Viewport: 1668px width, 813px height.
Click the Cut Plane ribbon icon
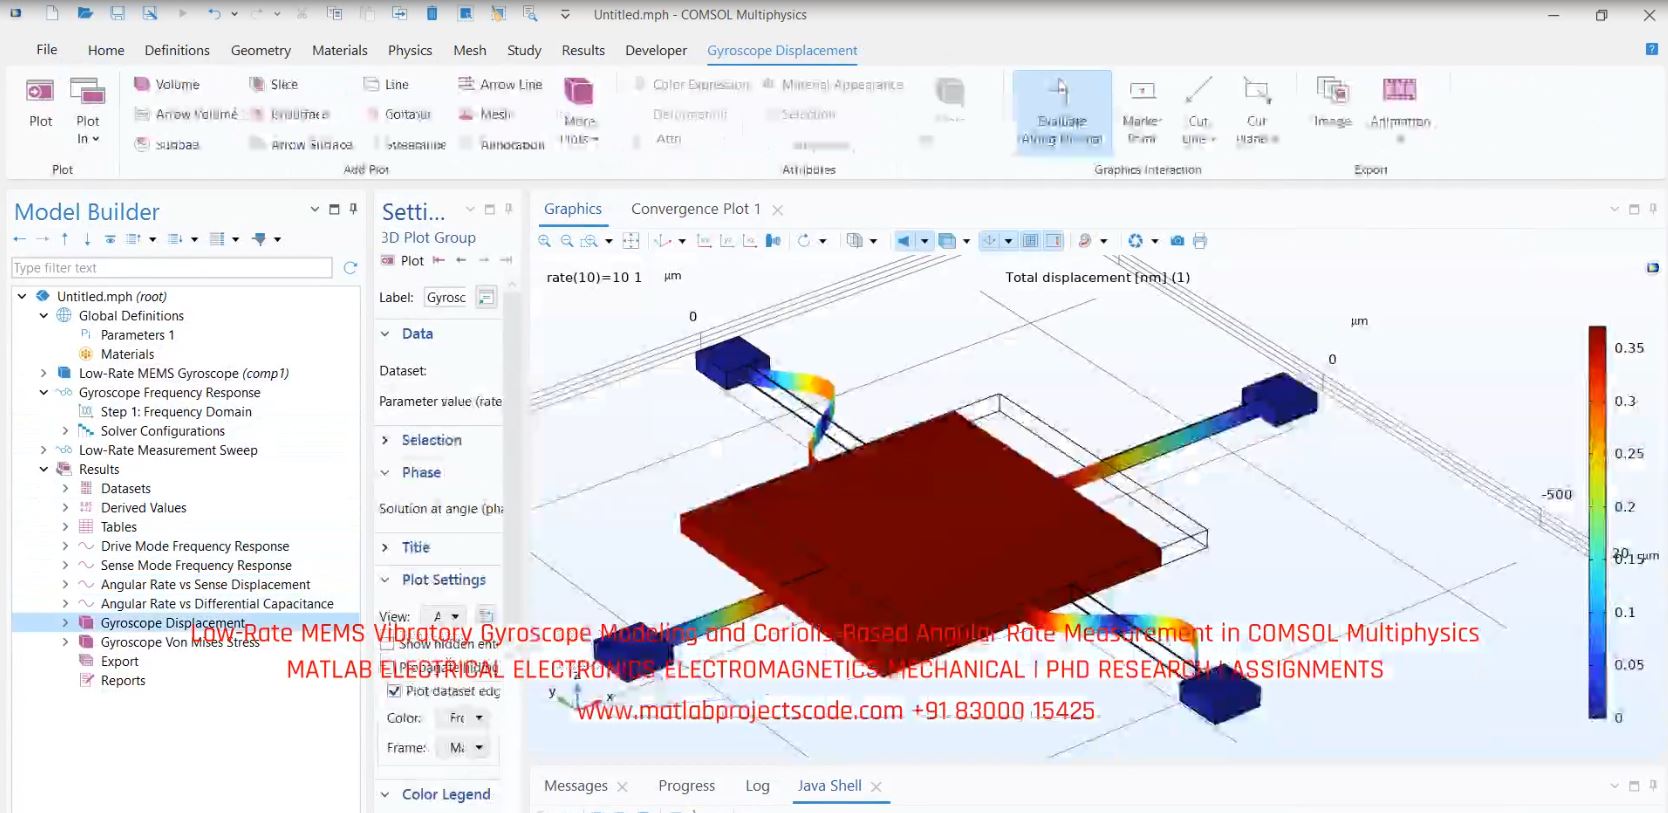pos(1257,110)
